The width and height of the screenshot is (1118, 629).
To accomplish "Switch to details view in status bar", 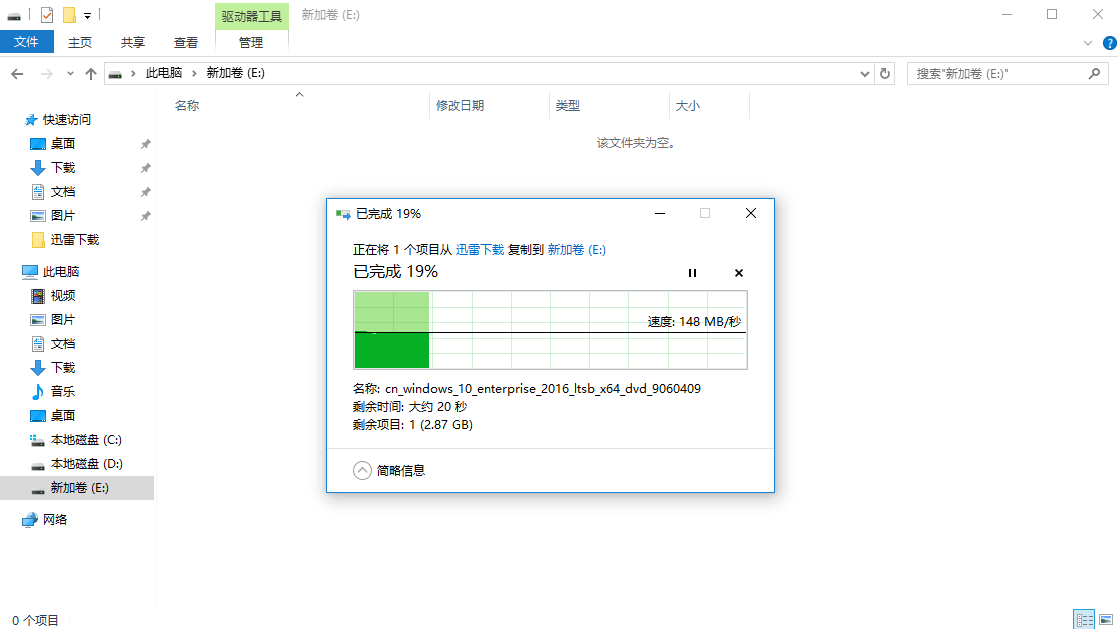I will tap(1083, 619).
